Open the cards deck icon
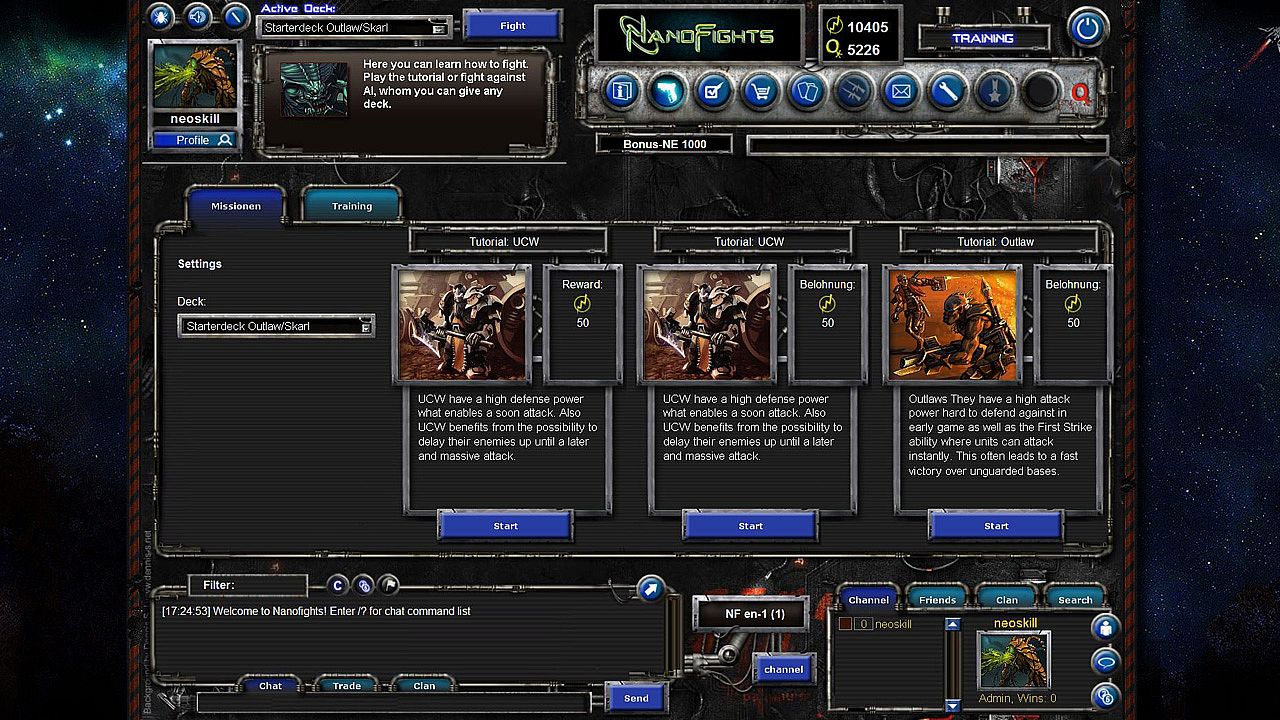1280x720 pixels. pyautogui.click(x=807, y=92)
